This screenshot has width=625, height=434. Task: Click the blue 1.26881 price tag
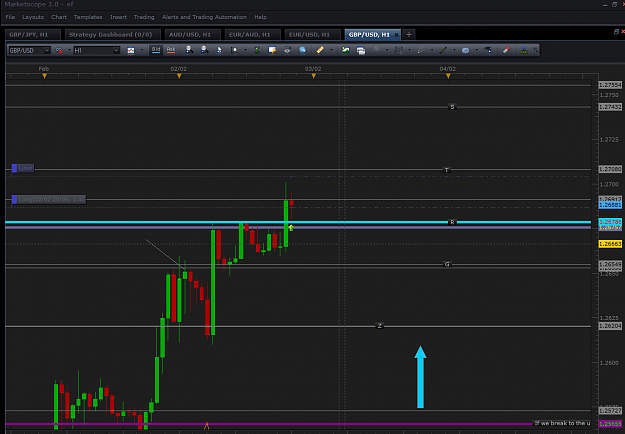[x=610, y=205]
